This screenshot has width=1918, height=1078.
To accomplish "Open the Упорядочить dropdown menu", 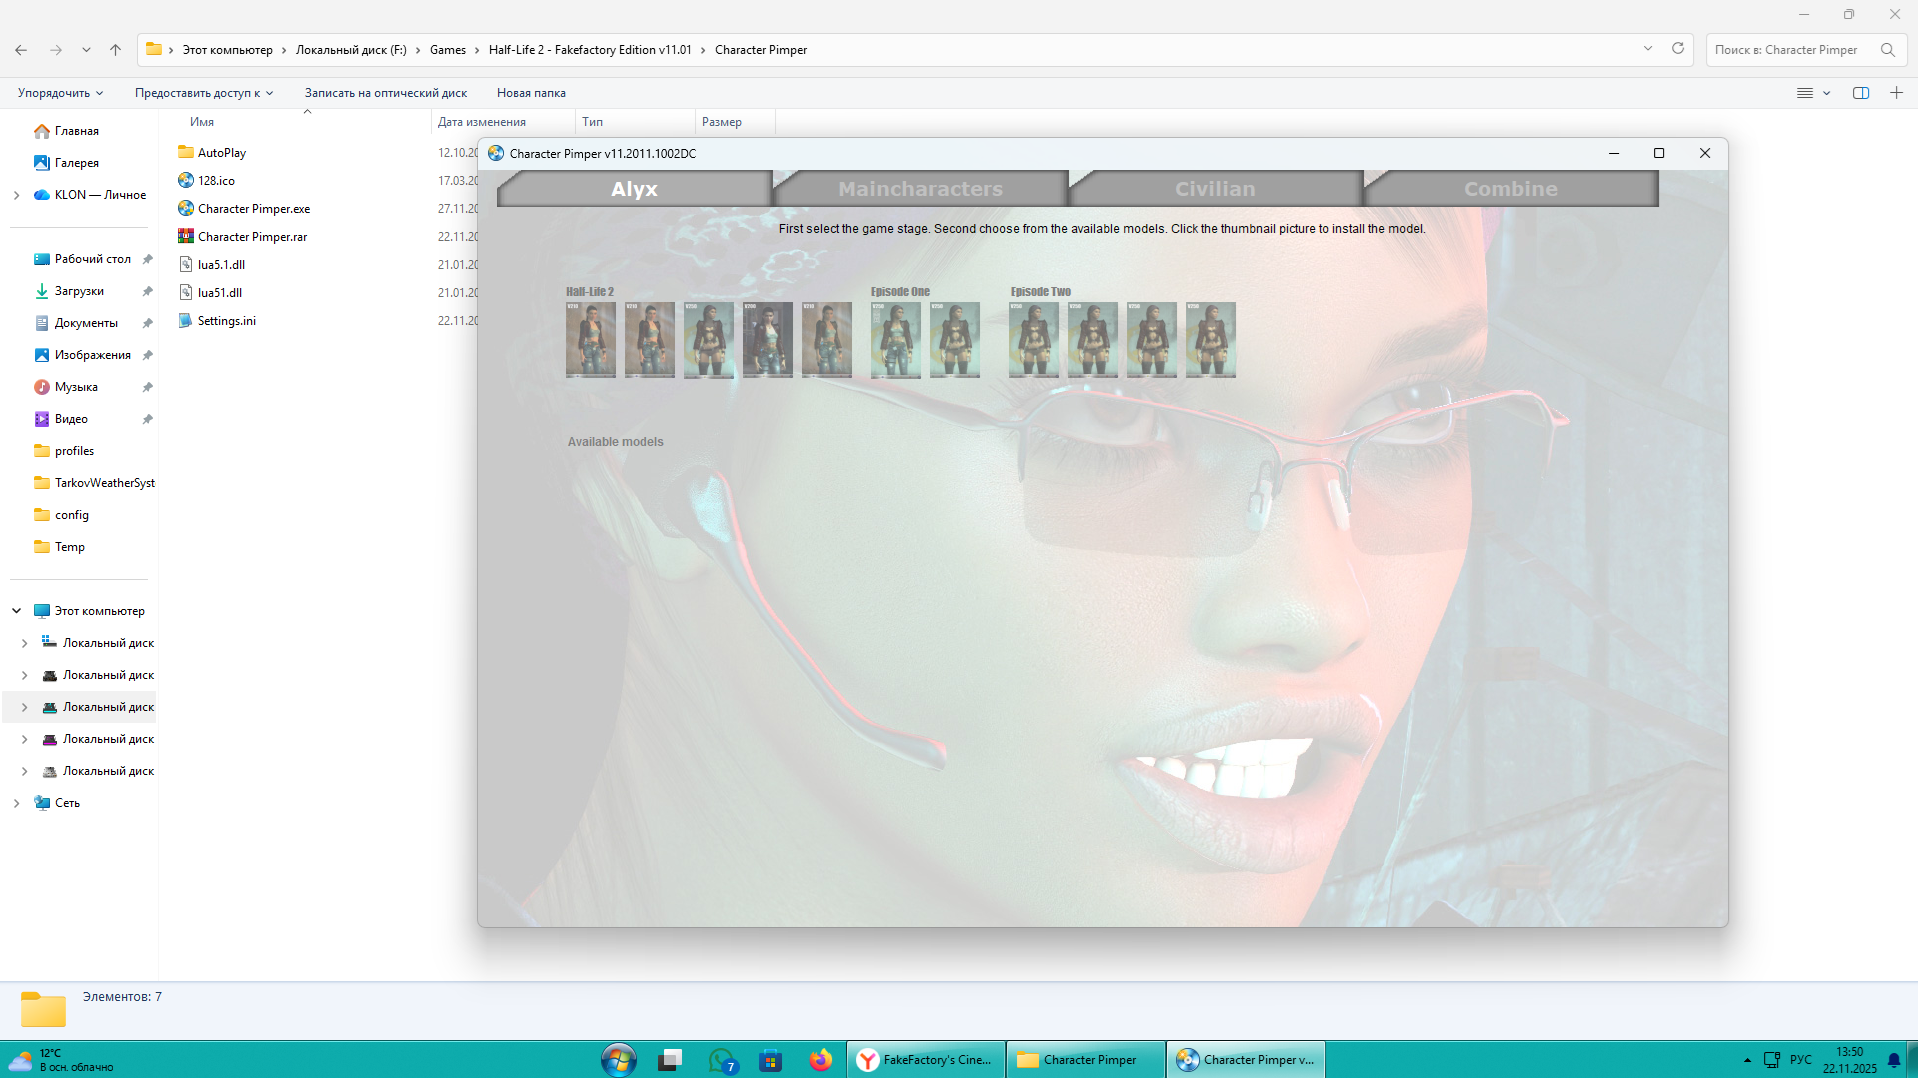I will point(60,93).
